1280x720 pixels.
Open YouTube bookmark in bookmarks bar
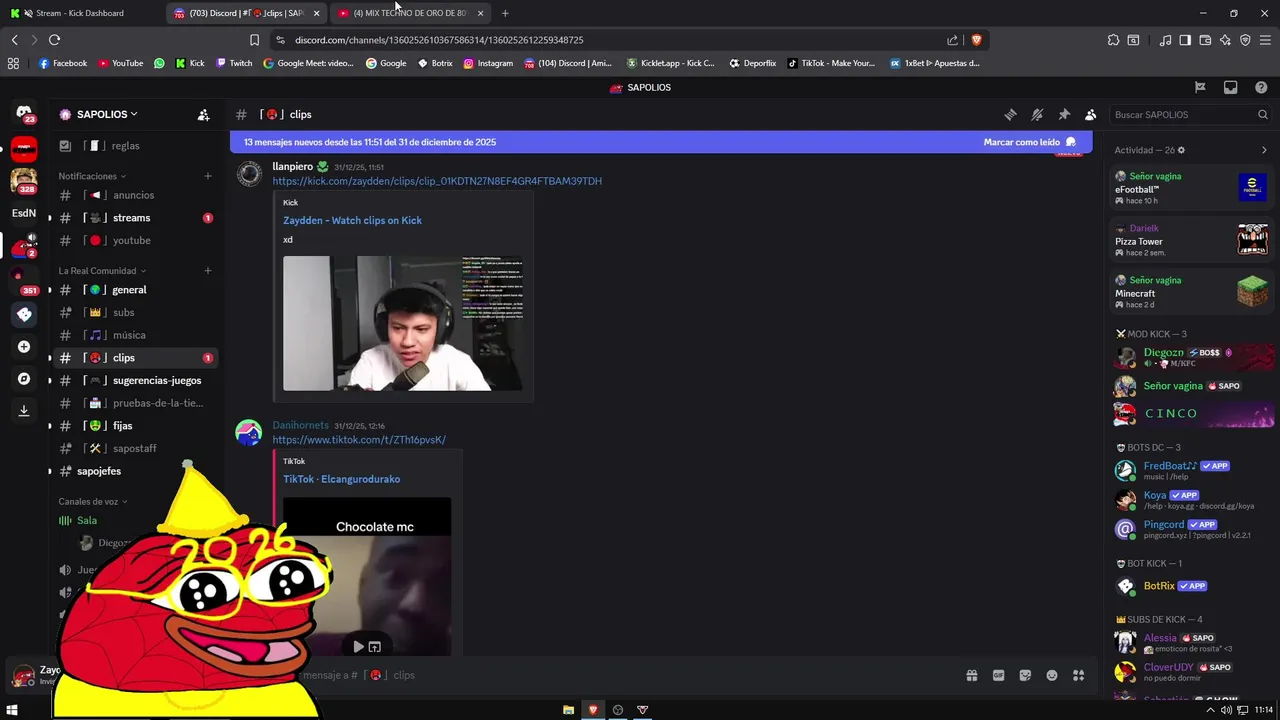(x=121, y=63)
